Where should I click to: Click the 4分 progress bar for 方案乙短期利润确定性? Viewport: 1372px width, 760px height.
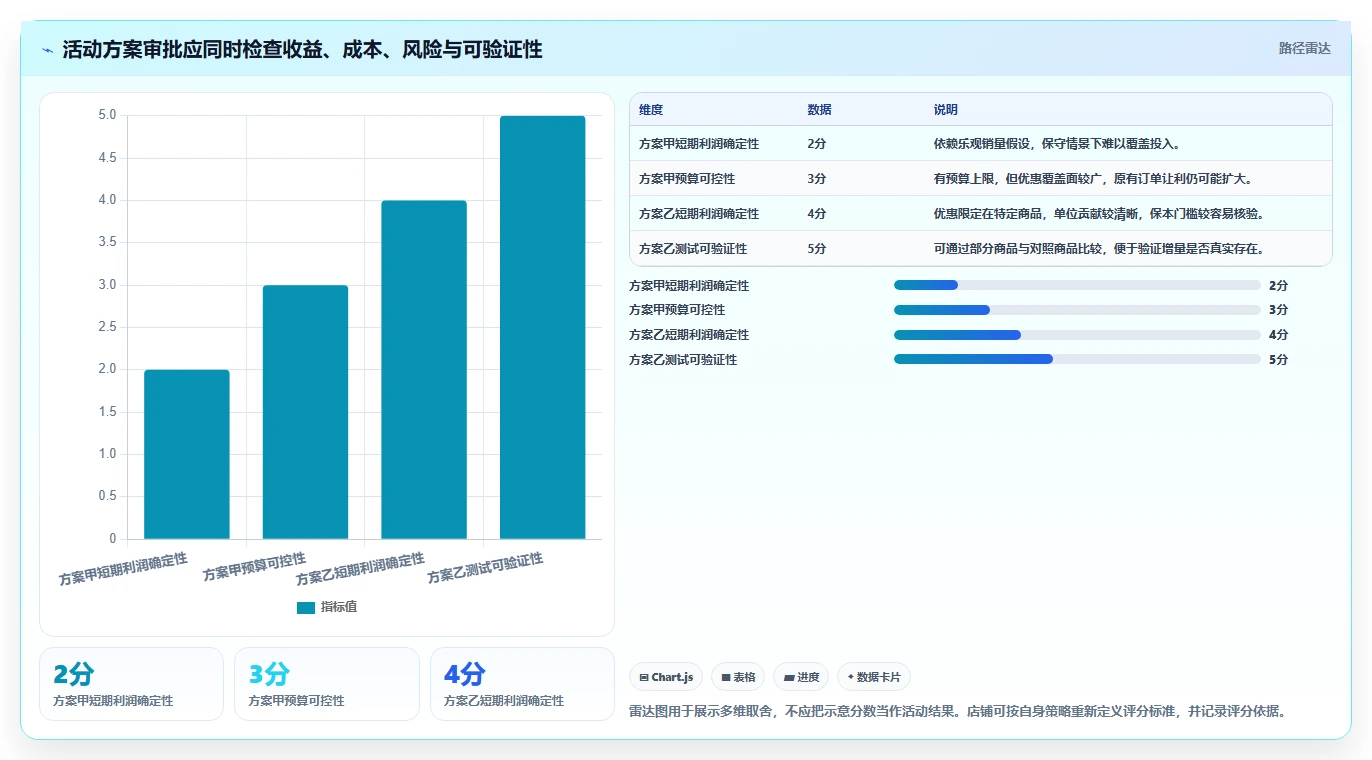(x=1077, y=335)
